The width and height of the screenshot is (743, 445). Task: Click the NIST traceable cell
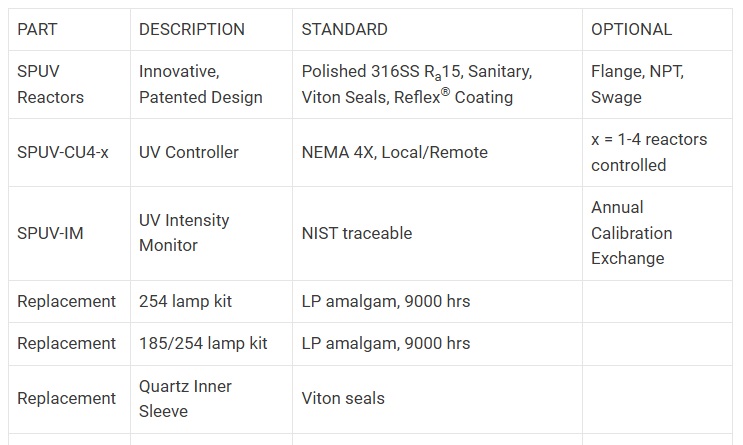pos(356,233)
